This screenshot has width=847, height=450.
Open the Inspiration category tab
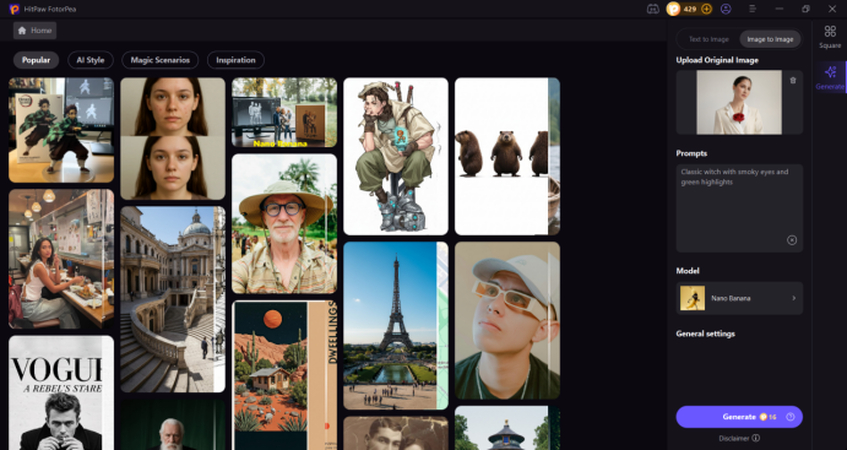coord(236,60)
